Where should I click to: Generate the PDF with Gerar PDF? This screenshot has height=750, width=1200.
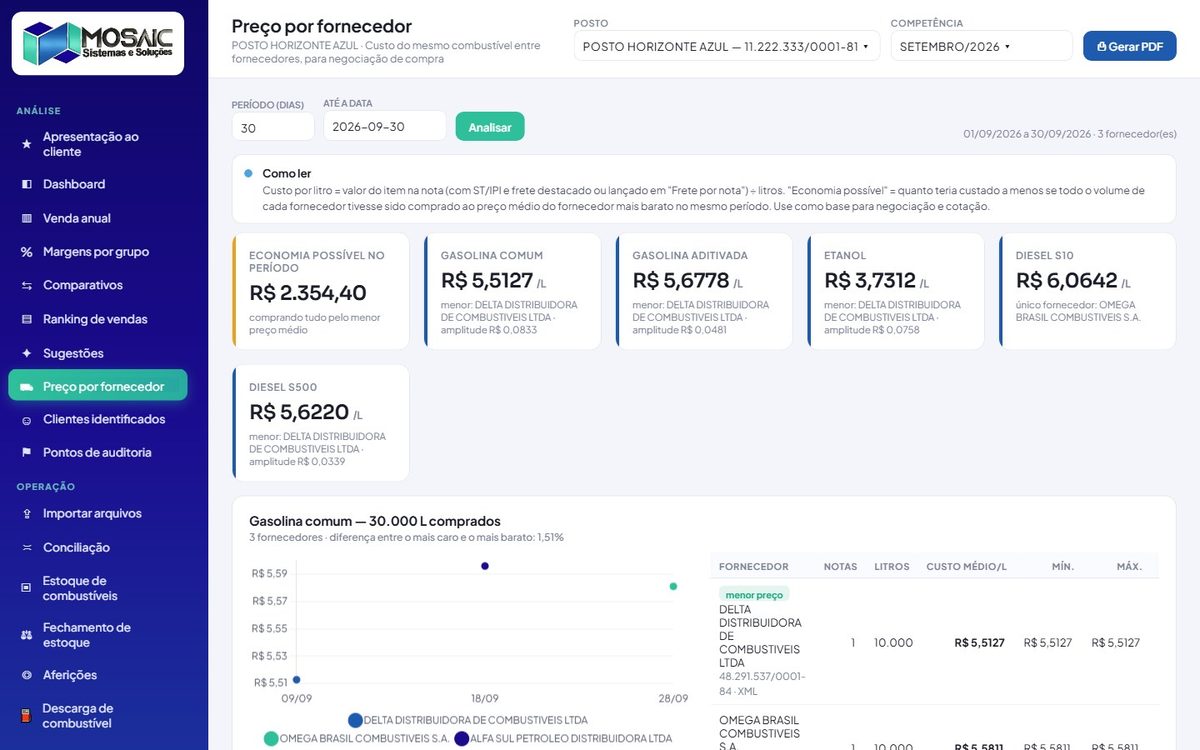click(1129, 46)
